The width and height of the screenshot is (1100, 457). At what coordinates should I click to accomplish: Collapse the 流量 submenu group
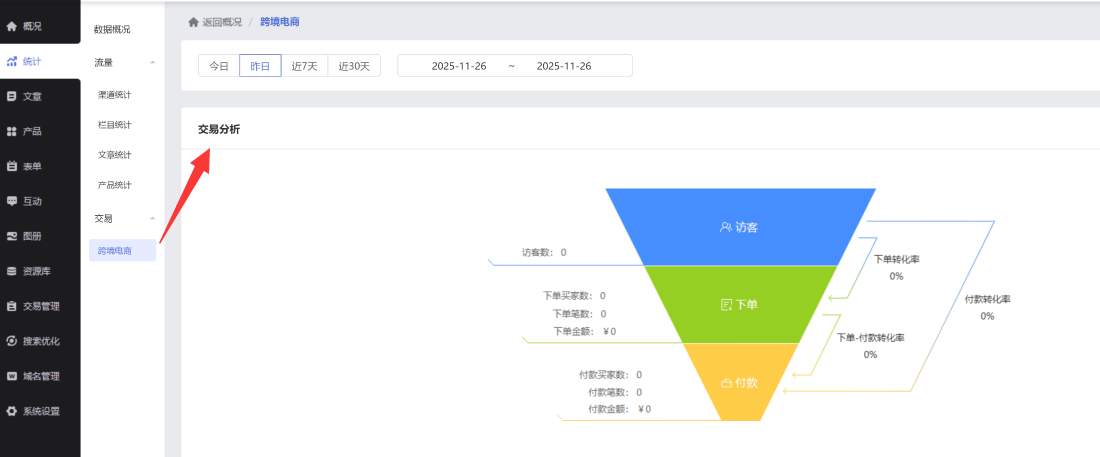[x=152, y=63]
